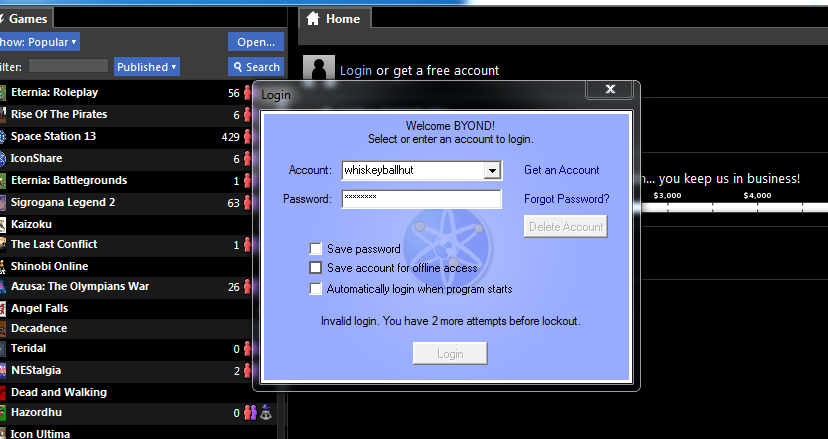Image resolution: width=828 pixels, height=439 pixels.
Task: Click the Delete Account button
Action: pyautogui.click(x=566, y=226)
